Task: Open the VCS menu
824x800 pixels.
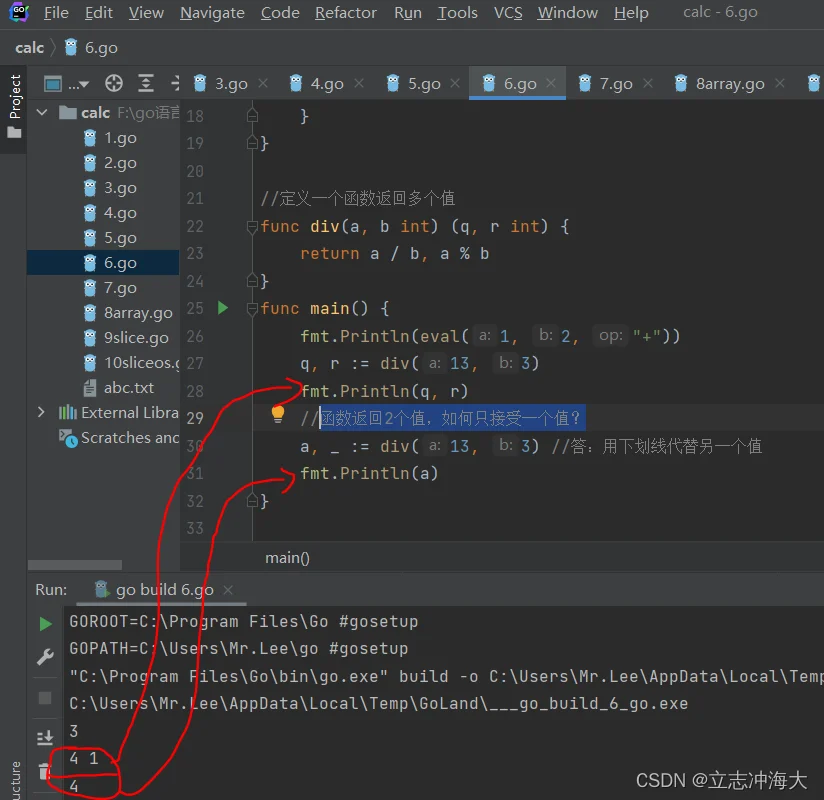Action: pyautogui.click(x=508, y=13)
